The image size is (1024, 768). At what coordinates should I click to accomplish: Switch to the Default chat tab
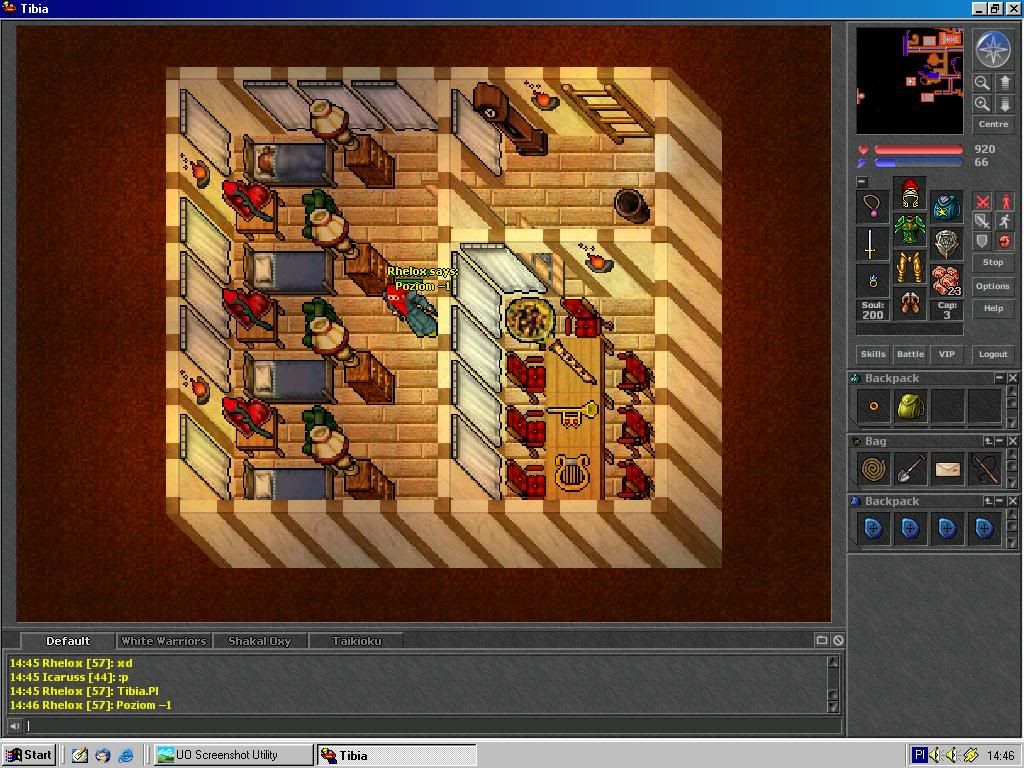coord(68,641)
